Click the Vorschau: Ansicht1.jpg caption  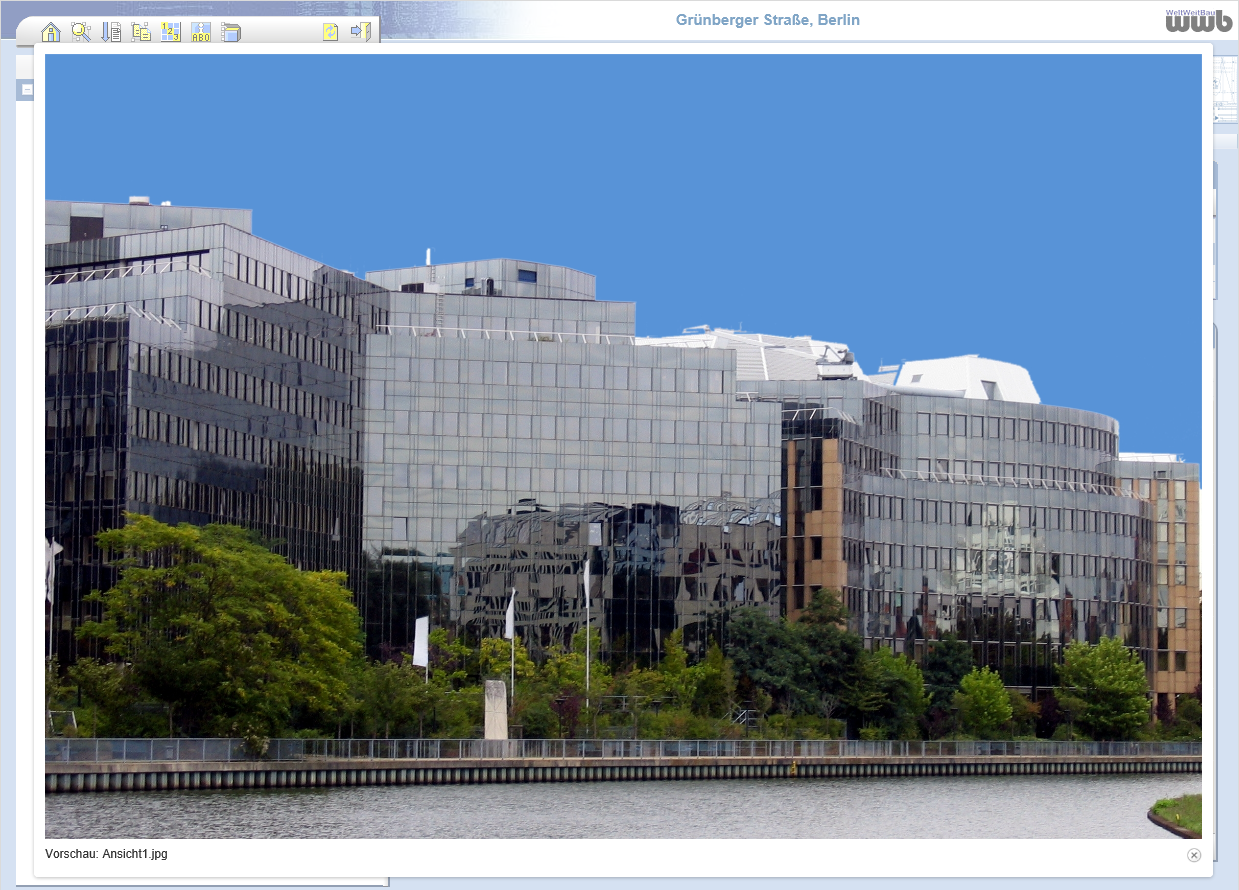107,854
